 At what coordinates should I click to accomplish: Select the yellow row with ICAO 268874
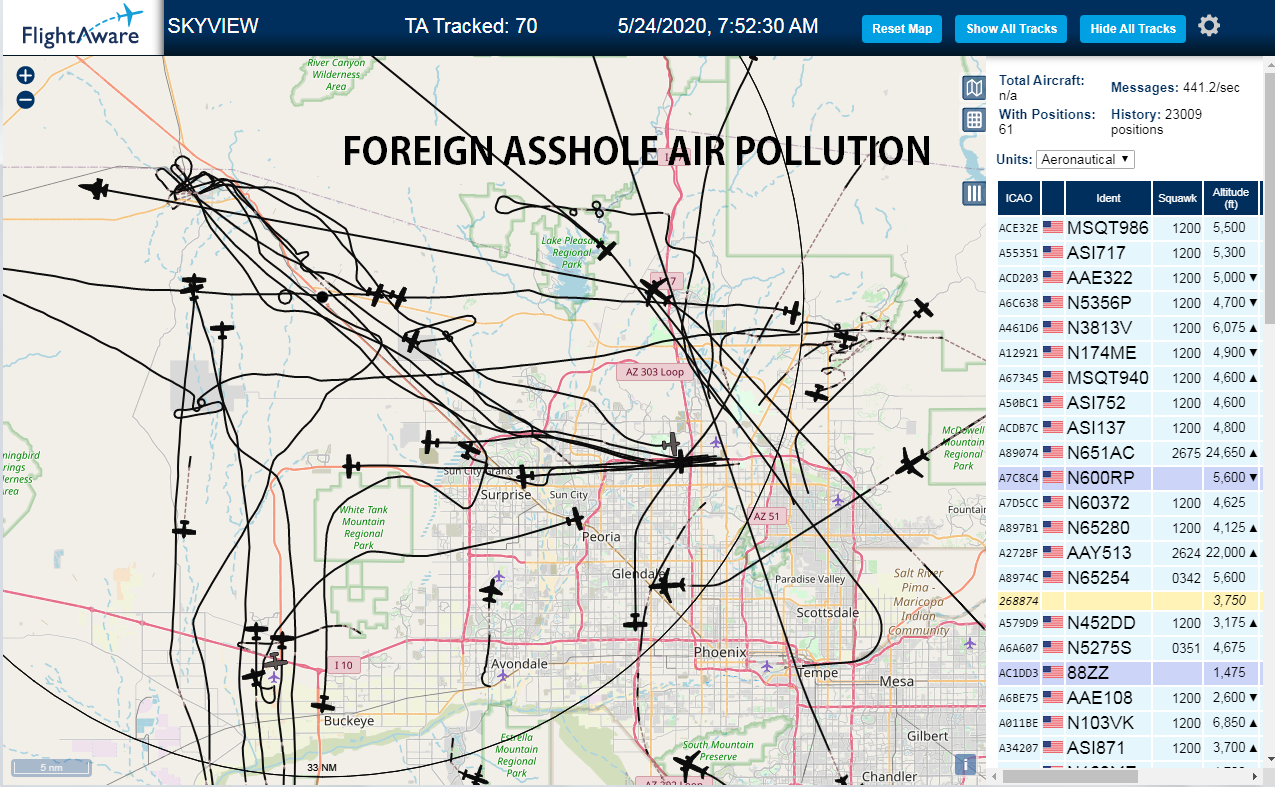coord(1130,601)
